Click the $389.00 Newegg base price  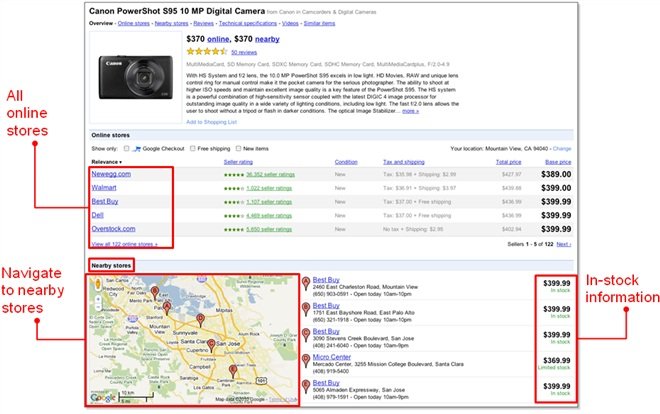pyautogui.click(x=556, y=174)
